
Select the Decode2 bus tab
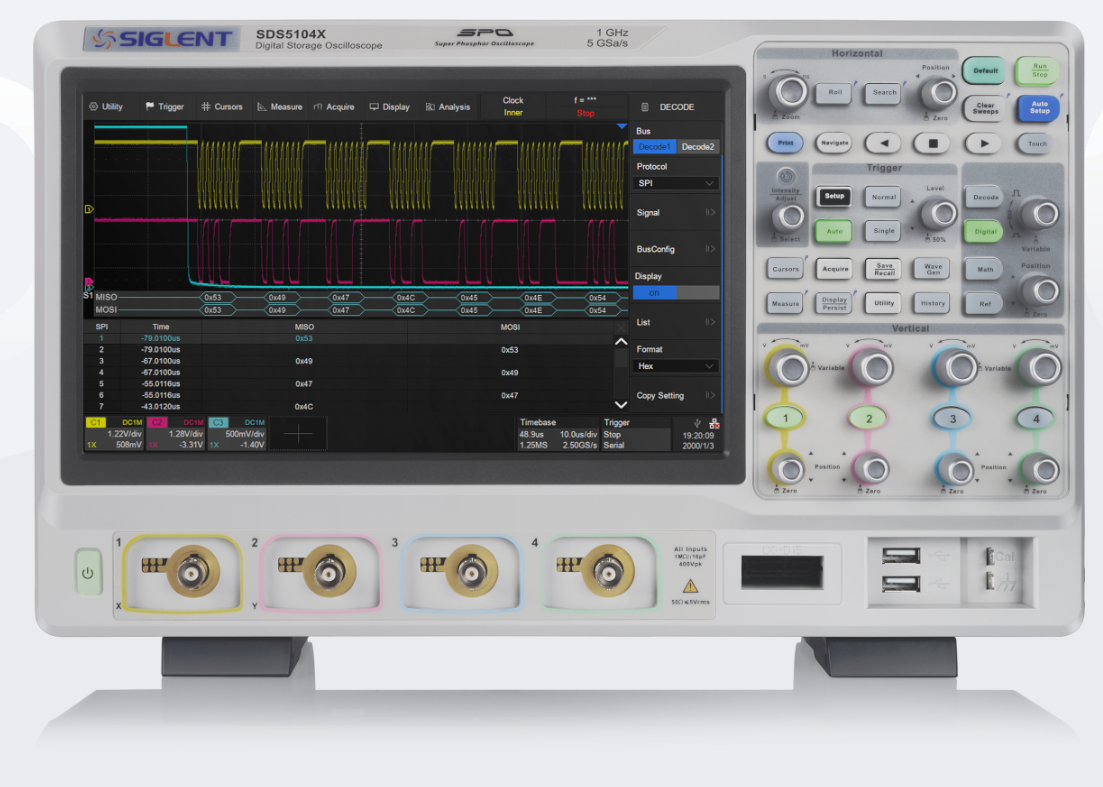pyautogui.click(x=698, y=147)
